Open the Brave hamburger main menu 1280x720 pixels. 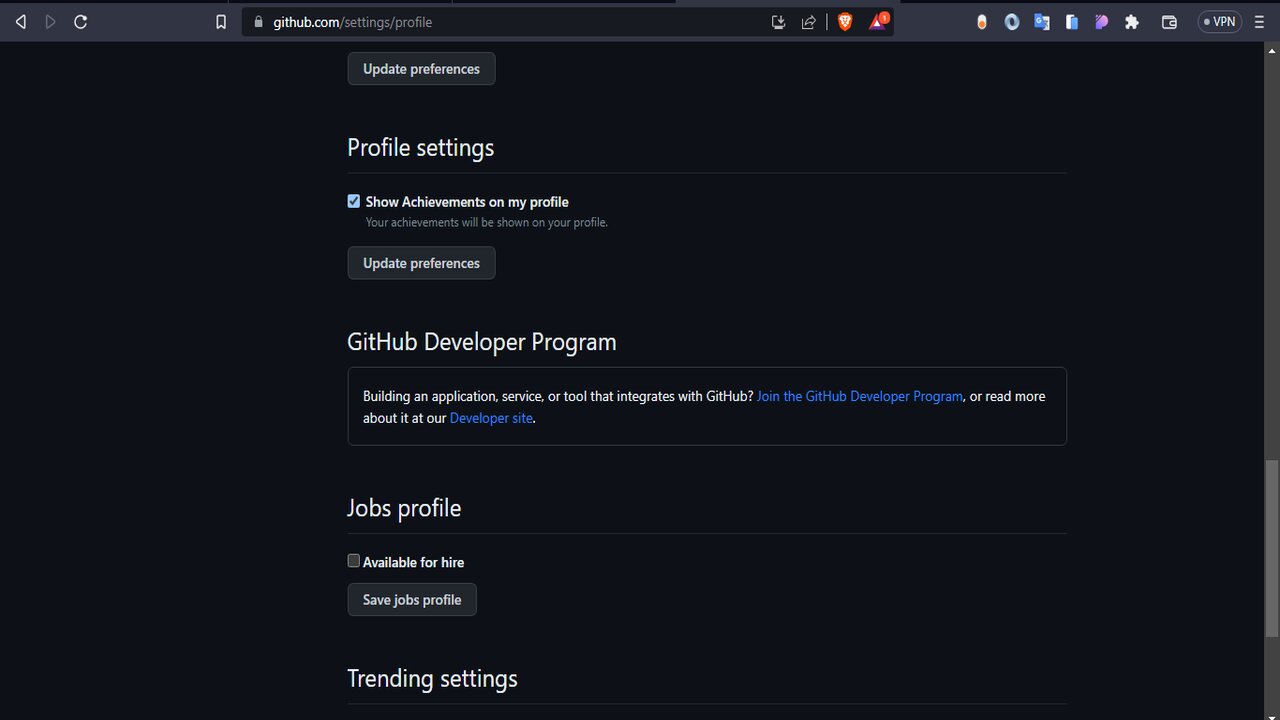pos(1259,22)
